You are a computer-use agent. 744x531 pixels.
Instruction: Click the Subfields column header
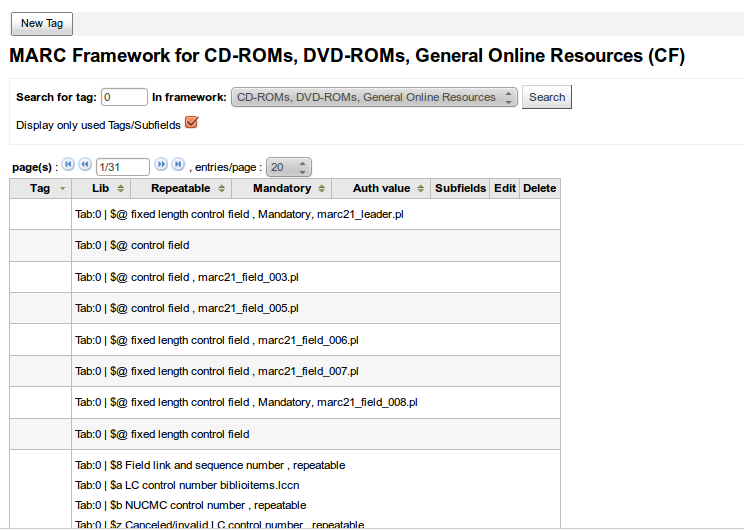460,188
